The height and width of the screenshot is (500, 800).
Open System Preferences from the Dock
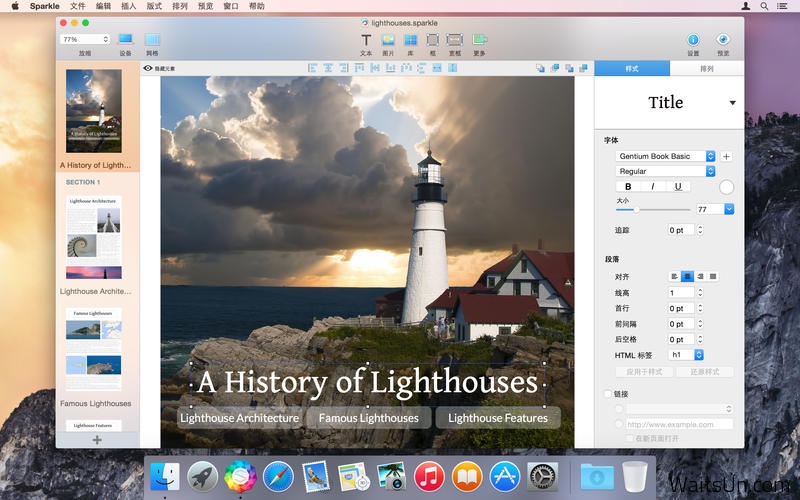542,477
